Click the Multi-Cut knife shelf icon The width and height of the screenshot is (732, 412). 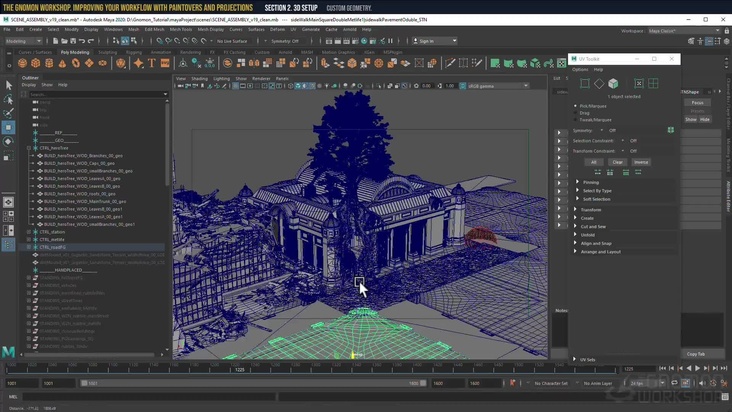tap(450, 63)
